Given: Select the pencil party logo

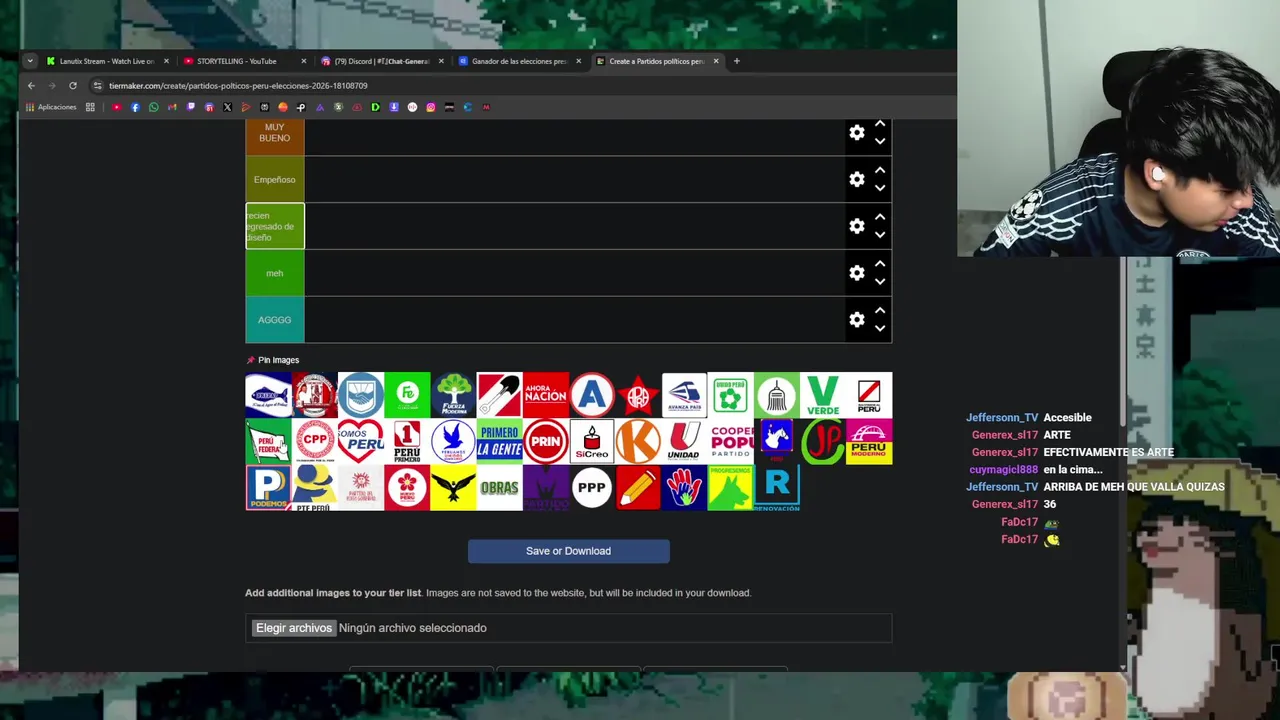Looking at the screenshot, I should (638, 488).
